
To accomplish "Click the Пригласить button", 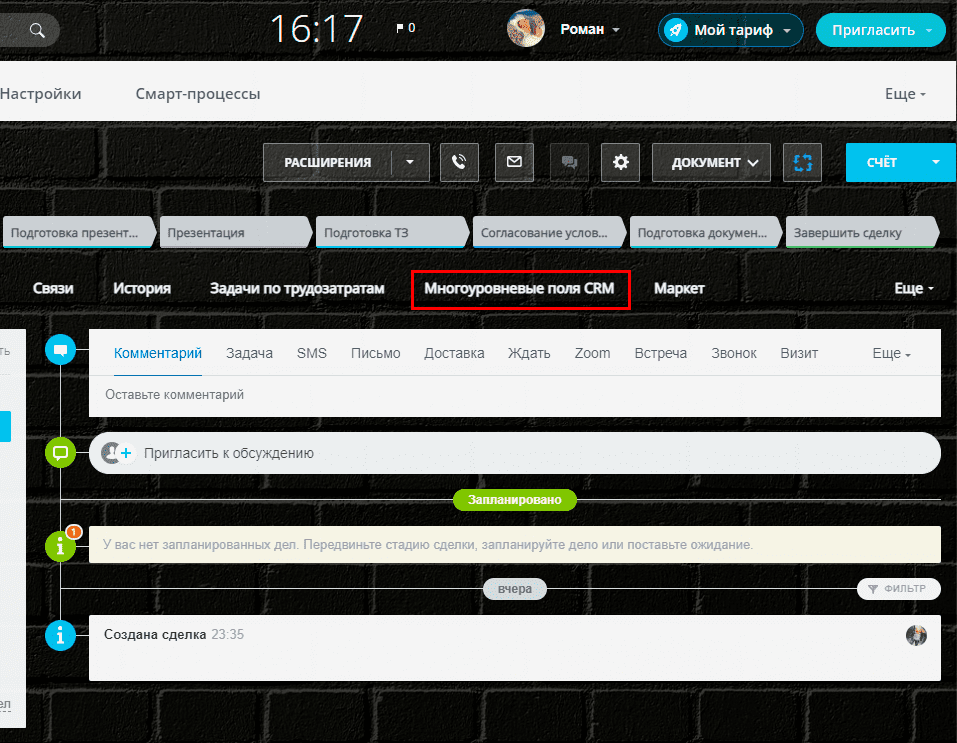I will (x=873, y=30).
